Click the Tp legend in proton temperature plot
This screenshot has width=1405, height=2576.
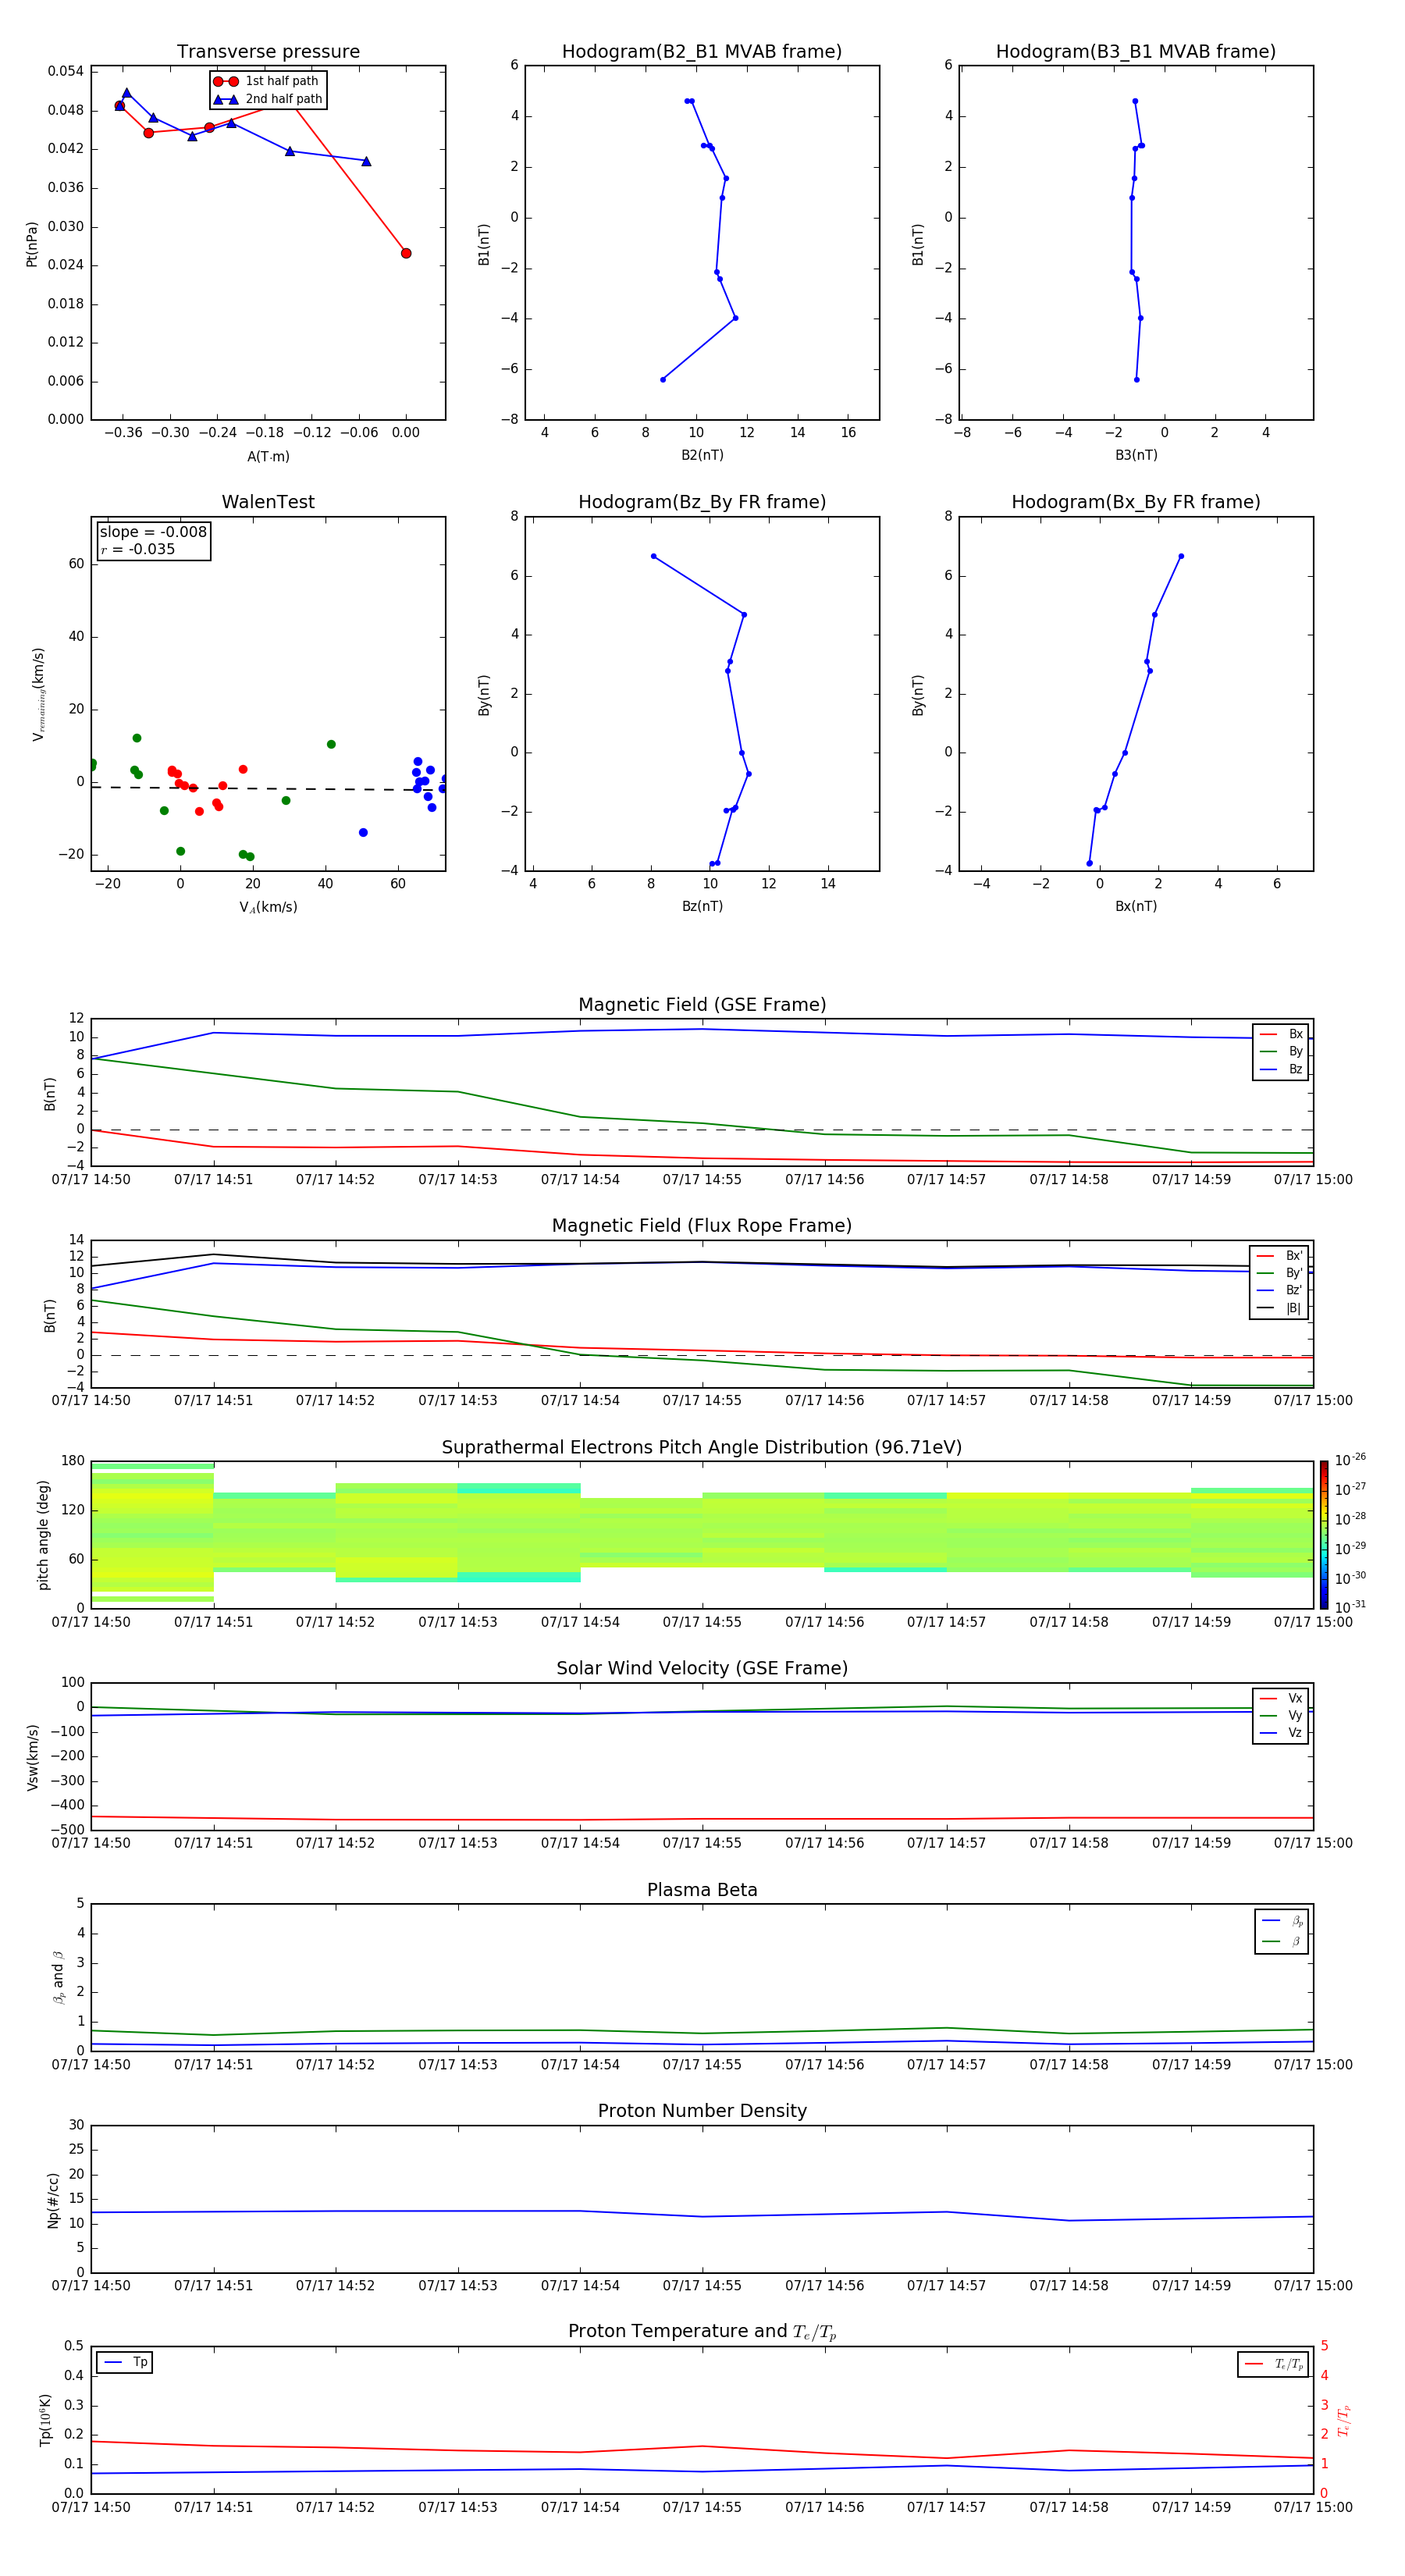125,2363
